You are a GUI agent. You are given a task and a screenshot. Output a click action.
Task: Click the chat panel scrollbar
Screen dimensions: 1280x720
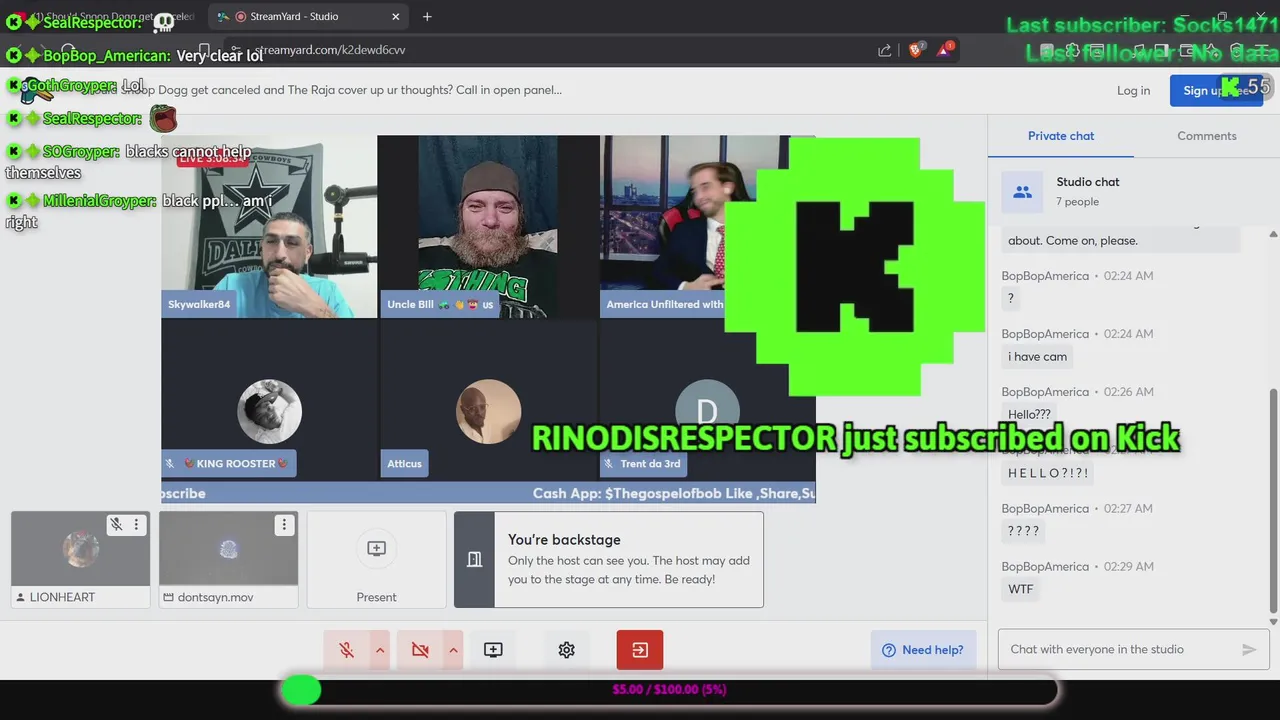tap(1273, 498)
